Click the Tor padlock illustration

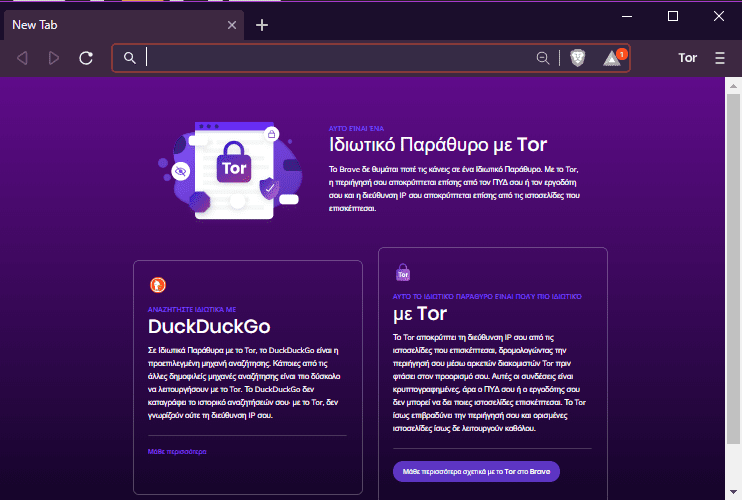point(234,162)
